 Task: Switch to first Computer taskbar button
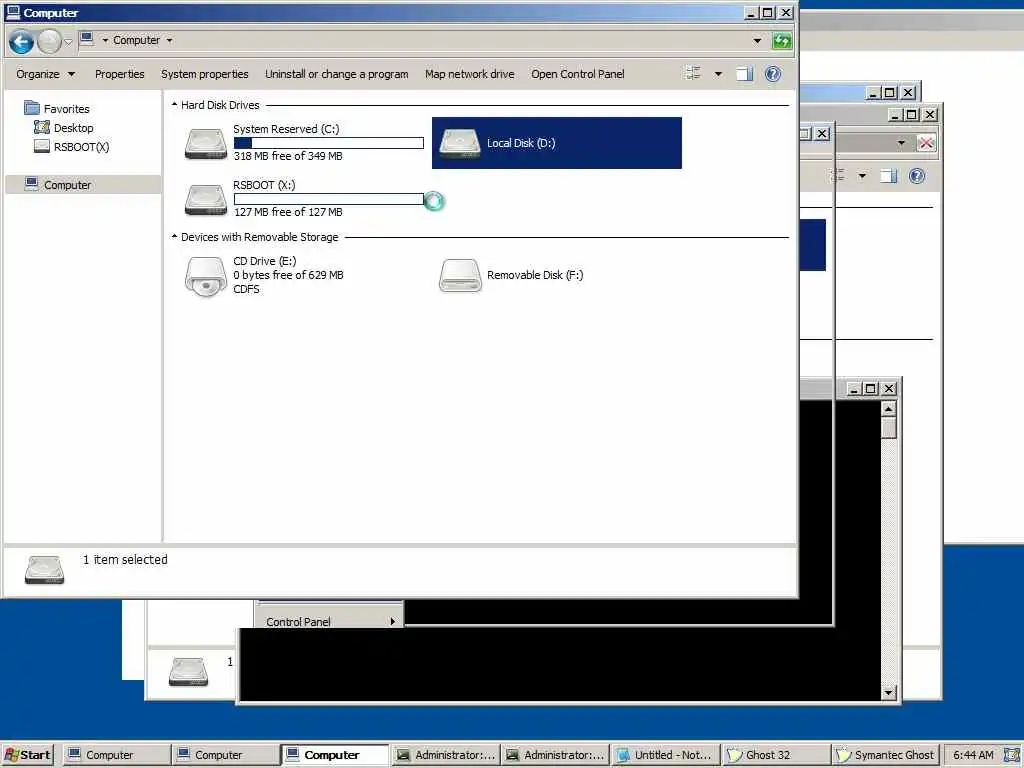[118, 755]
